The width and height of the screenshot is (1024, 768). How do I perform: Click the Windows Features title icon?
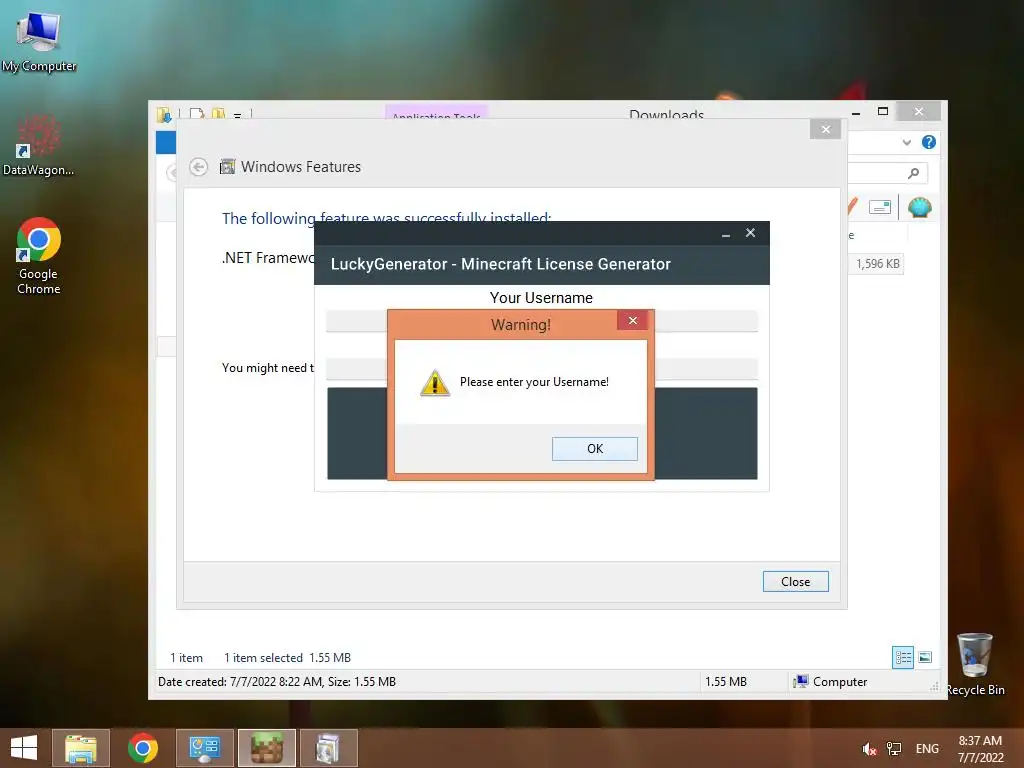[227, 167]
